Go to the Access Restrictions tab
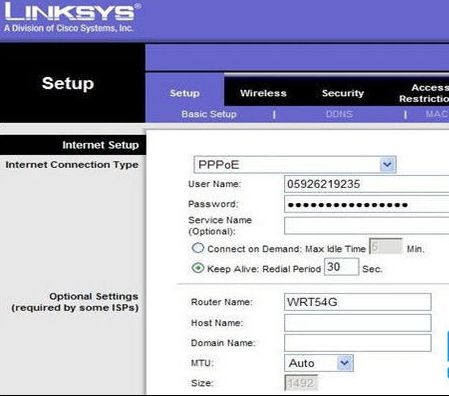 click(x=424, y=93)
